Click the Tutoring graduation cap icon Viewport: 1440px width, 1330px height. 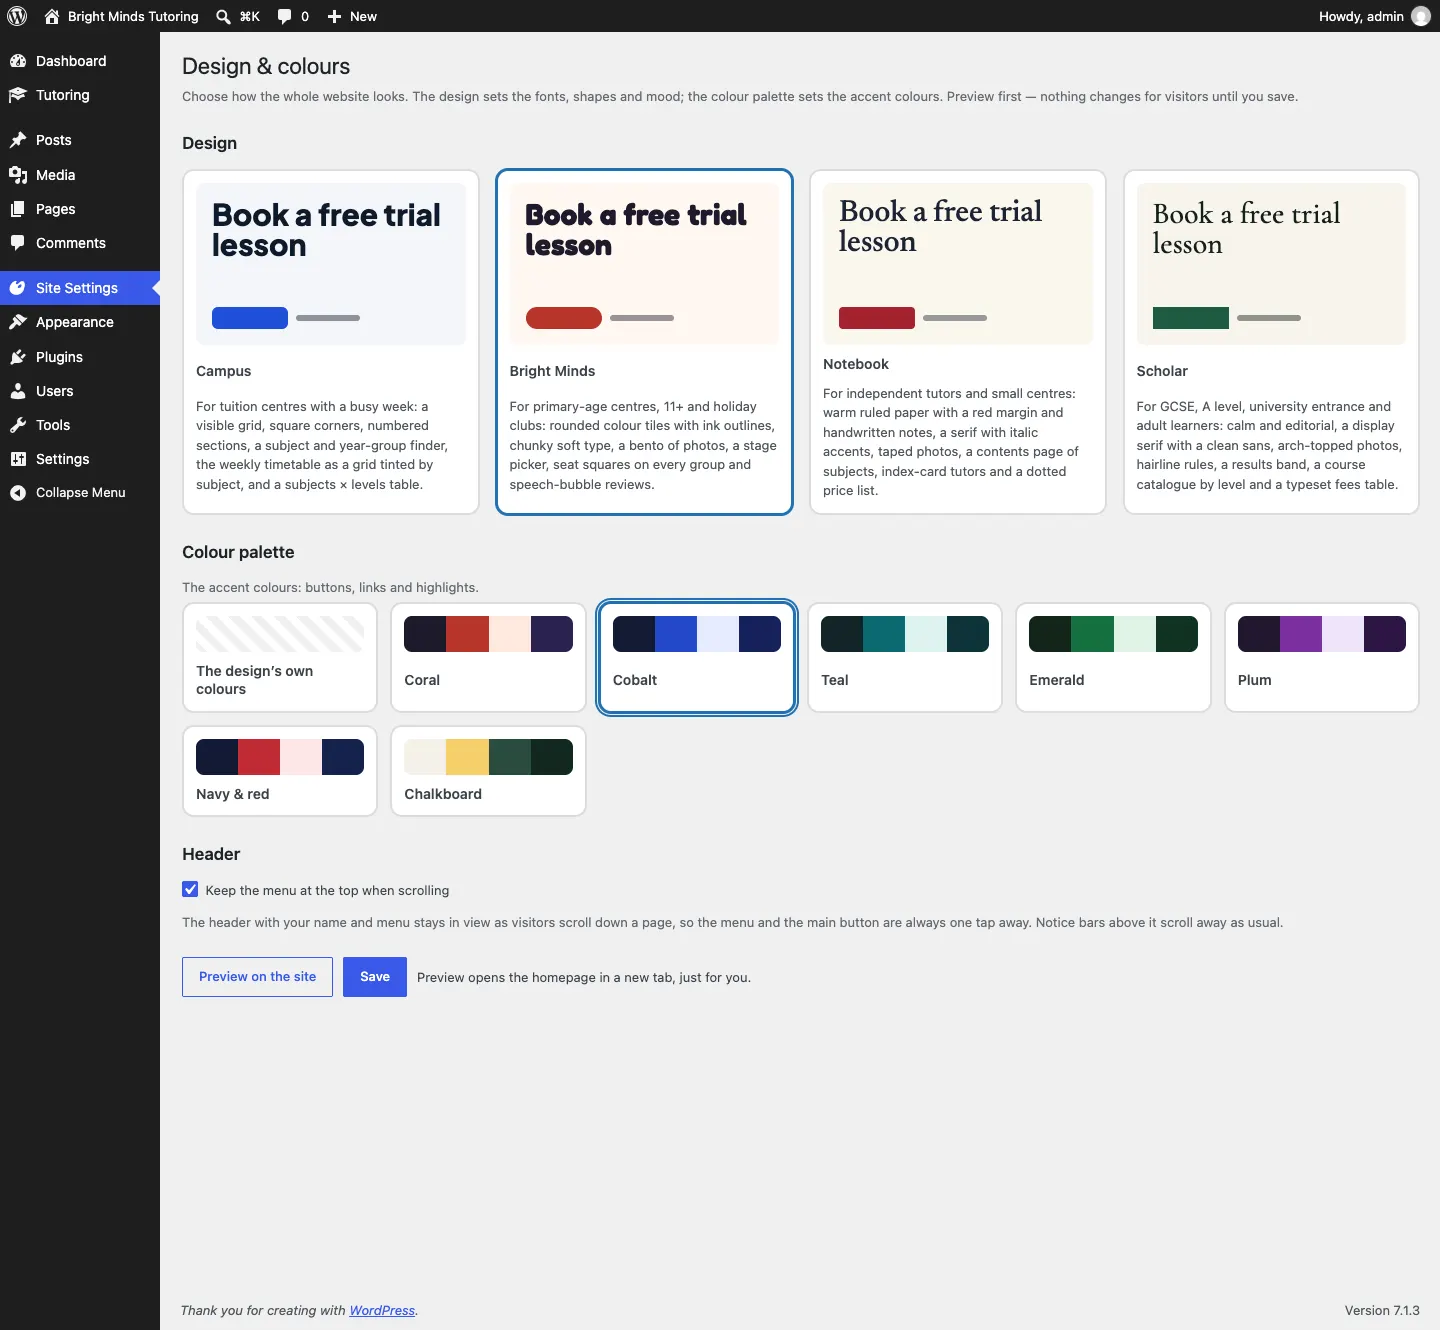point(18,95)
